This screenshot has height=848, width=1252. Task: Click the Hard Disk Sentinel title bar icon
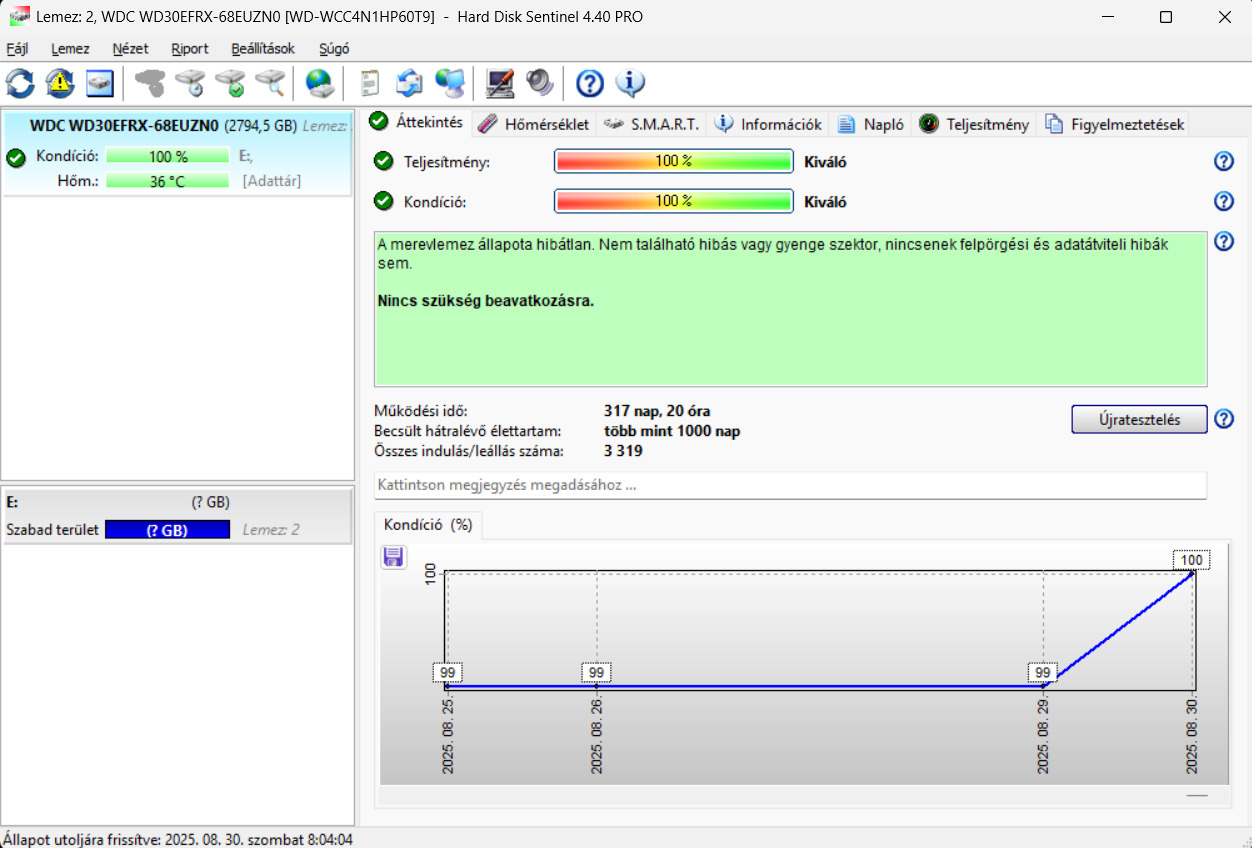(x=19, y=17)
